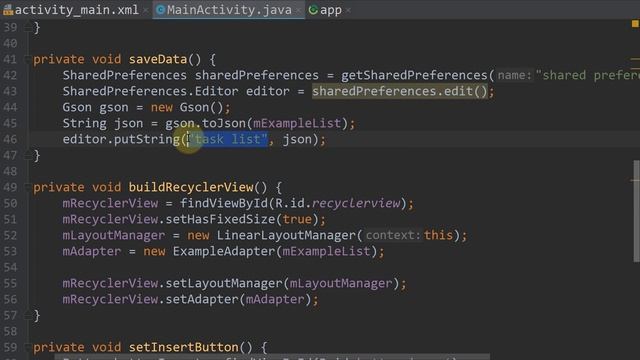Collapse the setInsertButton method fold marker
The image size is (640, 360).
(x=27, y=348)
